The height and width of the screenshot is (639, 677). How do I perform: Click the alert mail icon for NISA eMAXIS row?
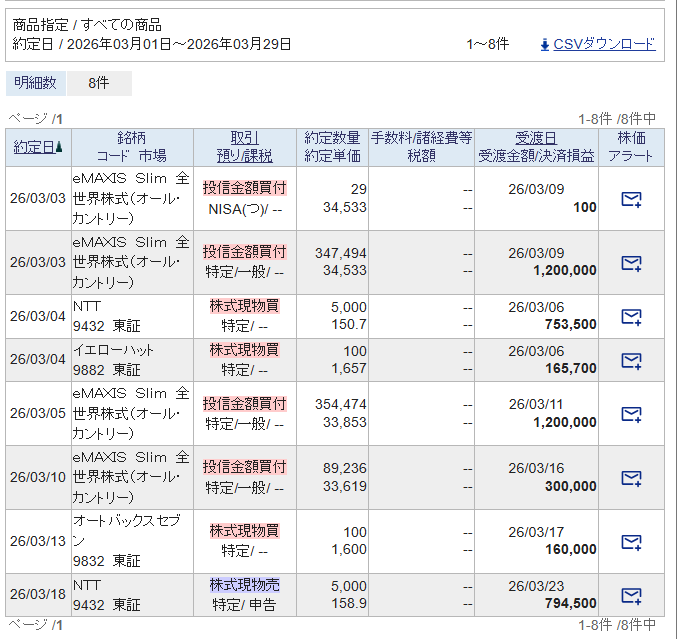[x=630, y=199]
